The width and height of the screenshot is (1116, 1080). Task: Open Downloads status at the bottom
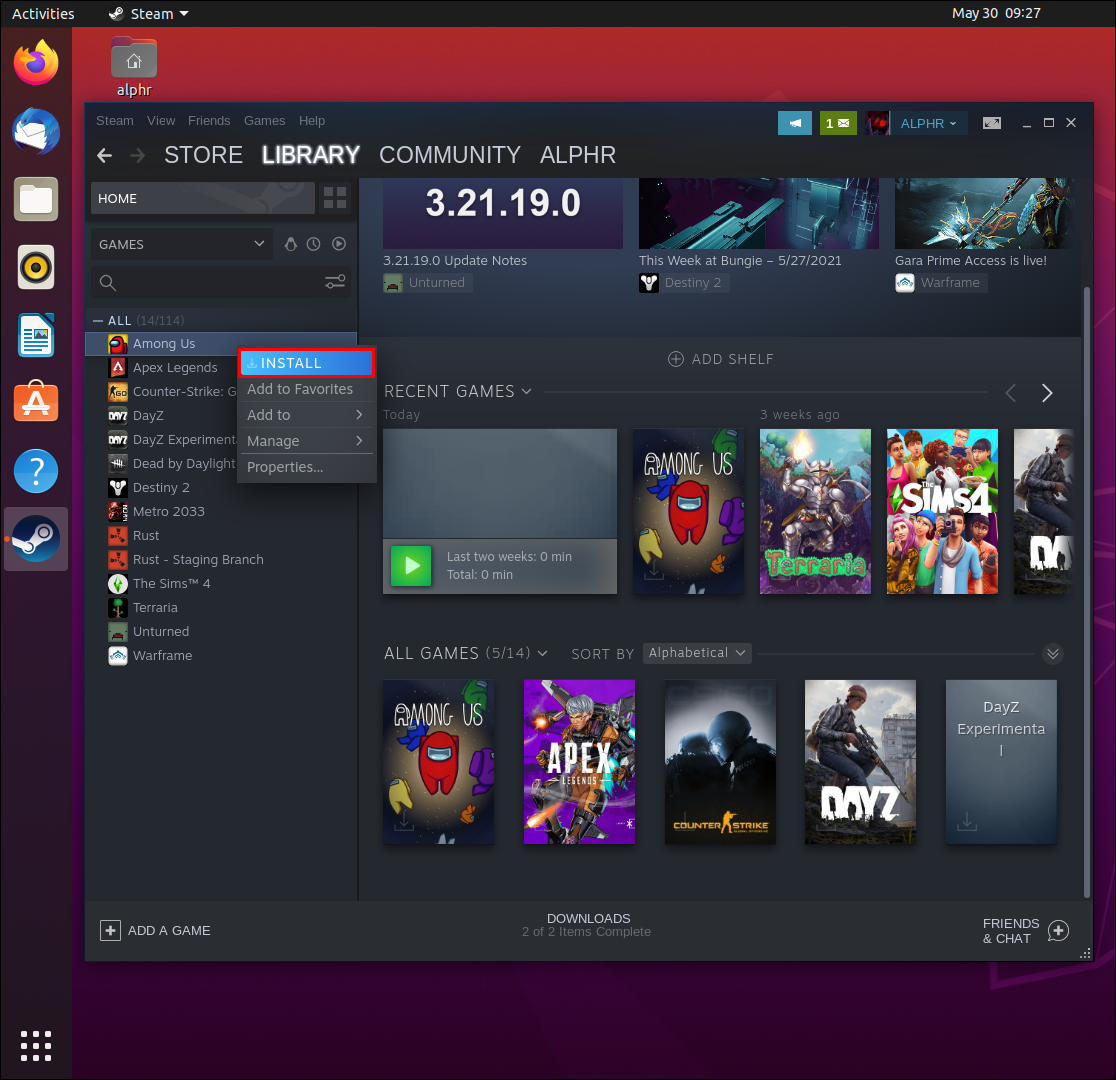pos(587,925)
